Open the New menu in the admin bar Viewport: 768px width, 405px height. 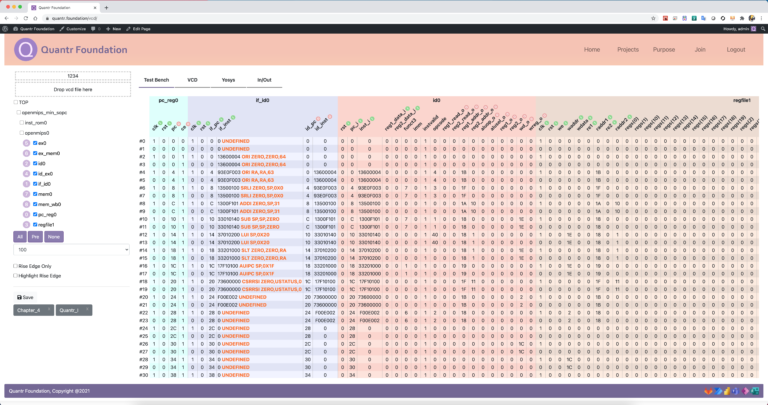[114, 29]
